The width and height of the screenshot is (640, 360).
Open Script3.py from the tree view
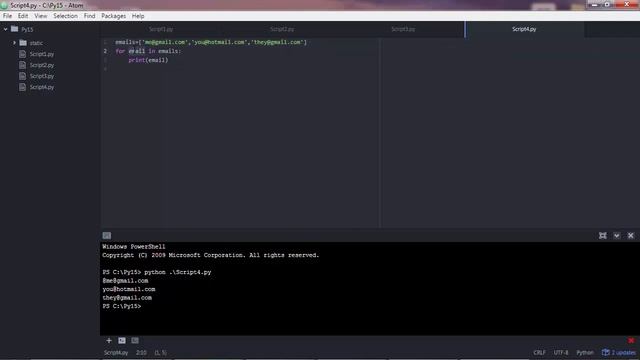tap(42, 76)
